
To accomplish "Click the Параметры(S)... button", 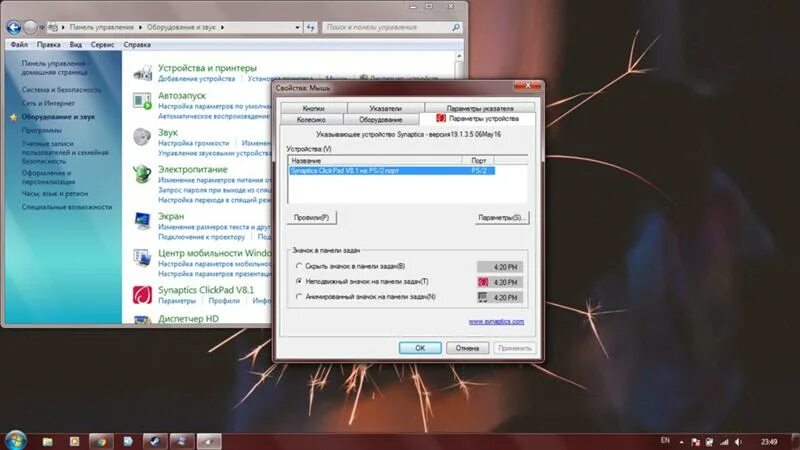I will [502, 217].
